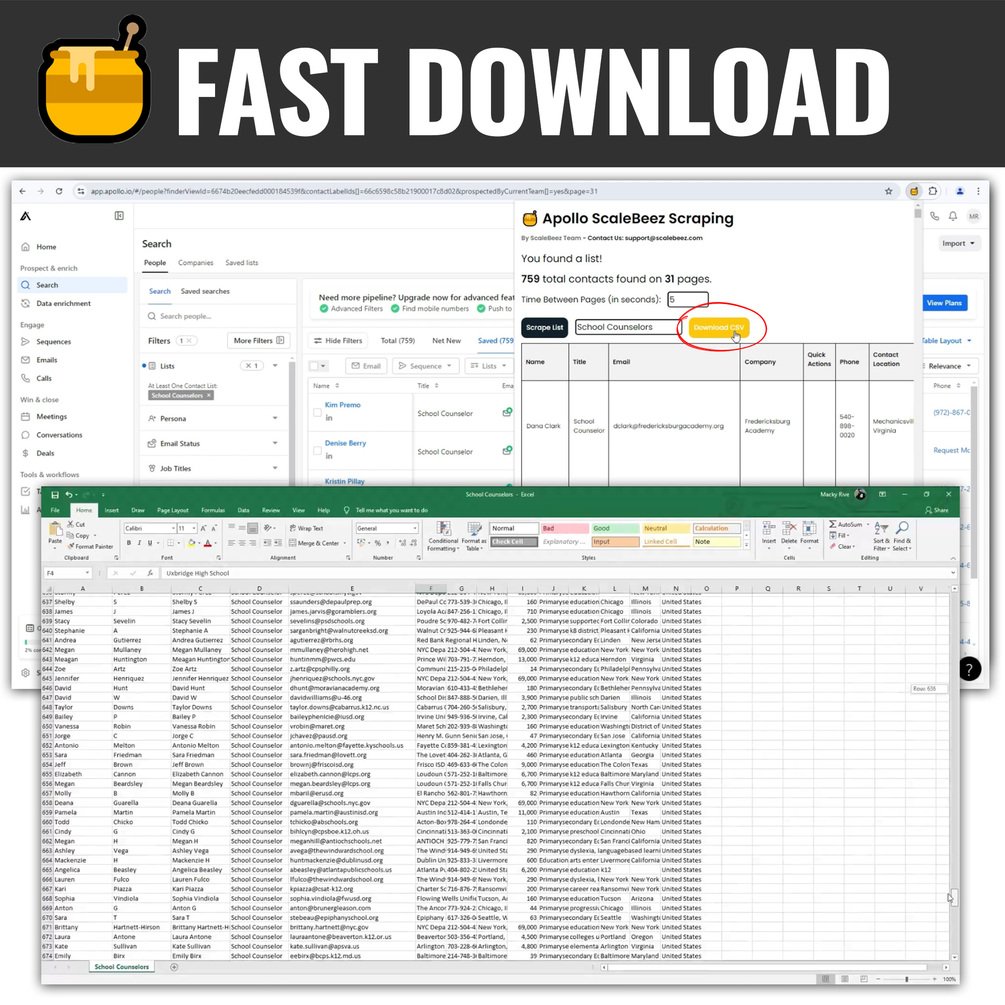Open the Chrome extensions puzzle icon

tap(933, 191)
